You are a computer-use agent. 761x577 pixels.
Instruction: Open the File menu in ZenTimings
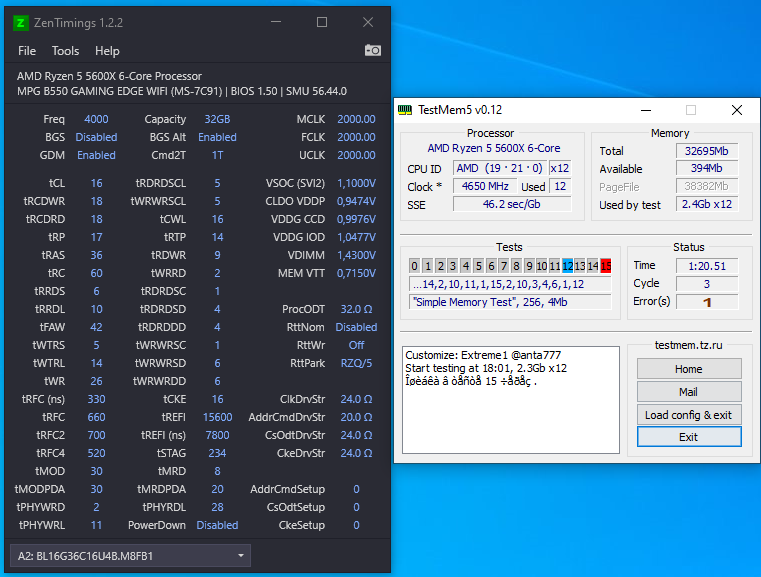point(27,51)
